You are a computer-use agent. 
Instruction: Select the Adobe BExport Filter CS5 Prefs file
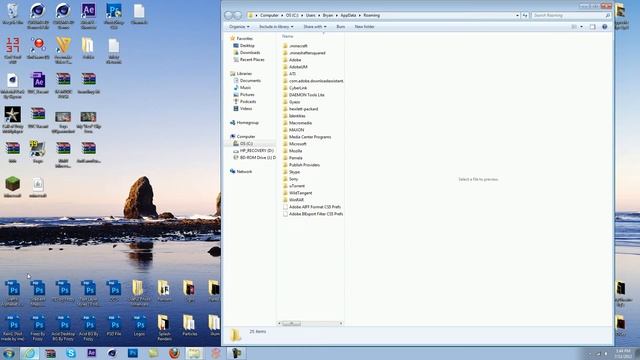coord(316,214)
